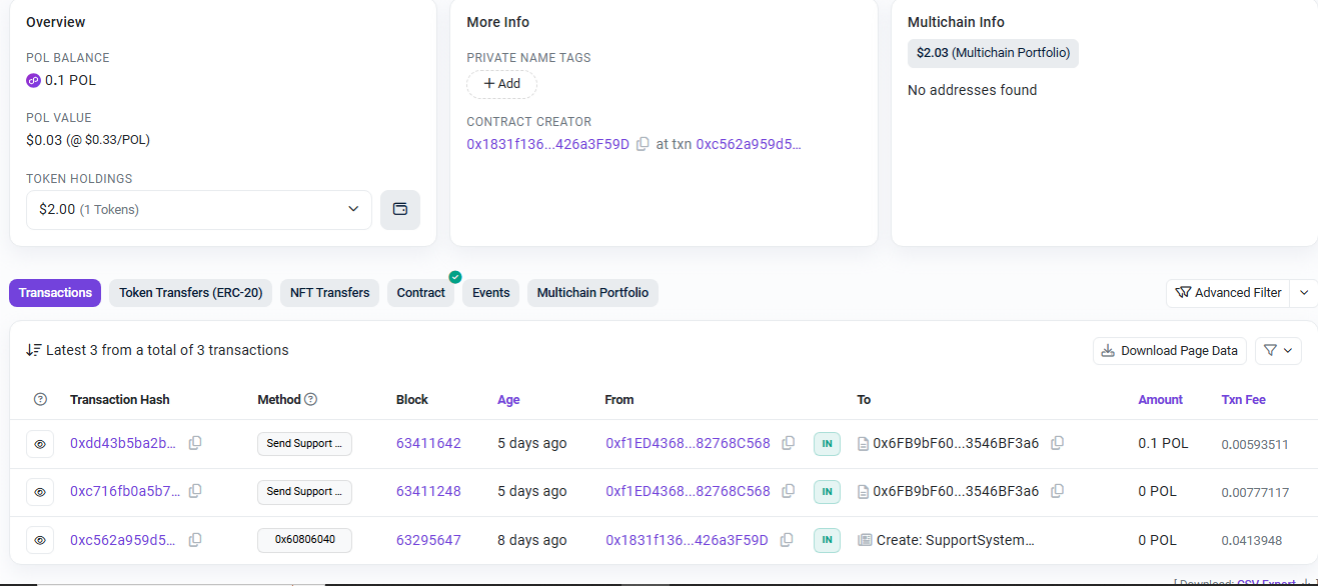The image size is (1318, 587).
Task: Open the arrow beside Advanced Filter
Action: tap(1303, 293)
